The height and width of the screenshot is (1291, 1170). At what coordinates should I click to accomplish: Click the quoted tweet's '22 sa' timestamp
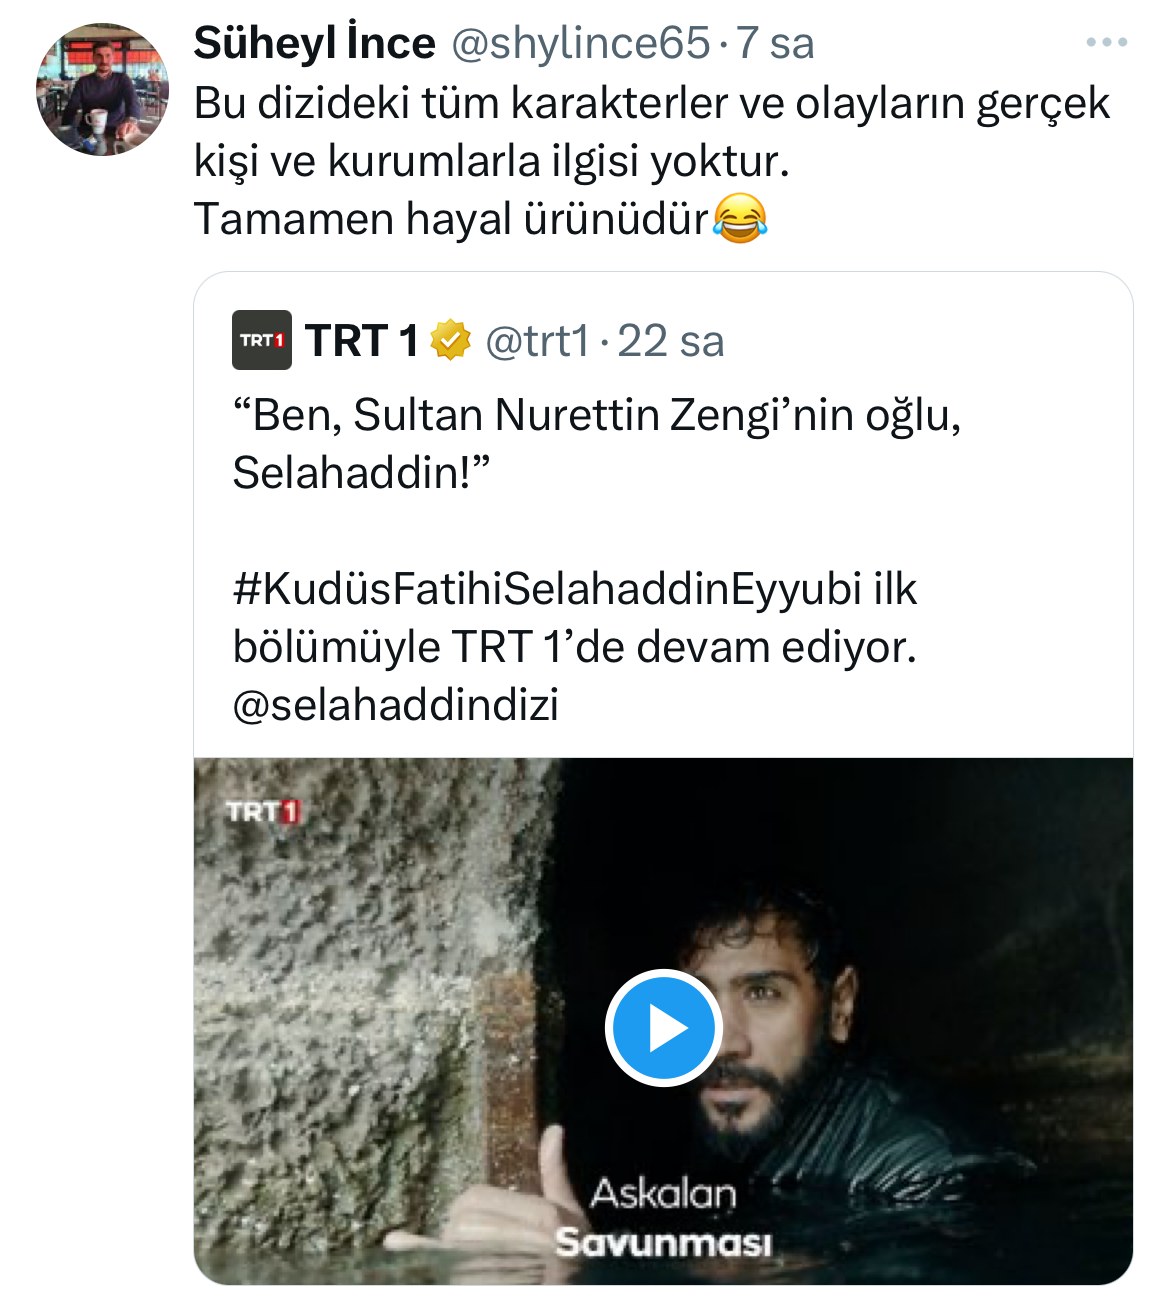[671, 340]
